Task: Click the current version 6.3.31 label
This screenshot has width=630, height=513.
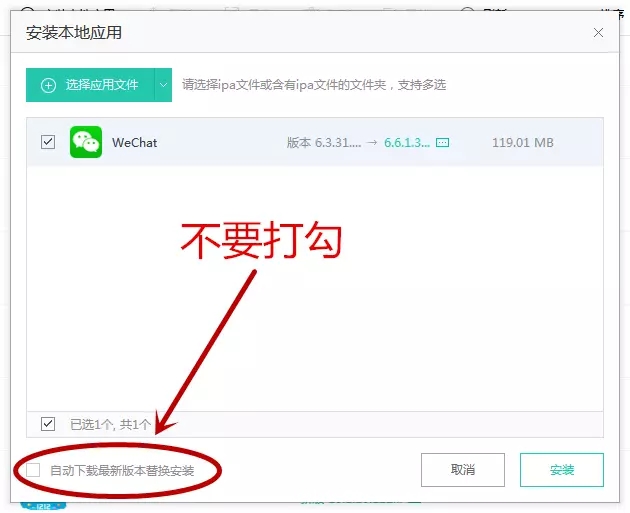Action: (323, 143)
